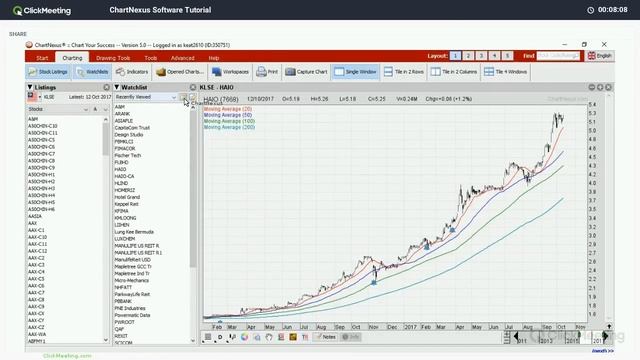Collapse the Listings panel triangle
640x360 pixels.
(x=30, y=87)
